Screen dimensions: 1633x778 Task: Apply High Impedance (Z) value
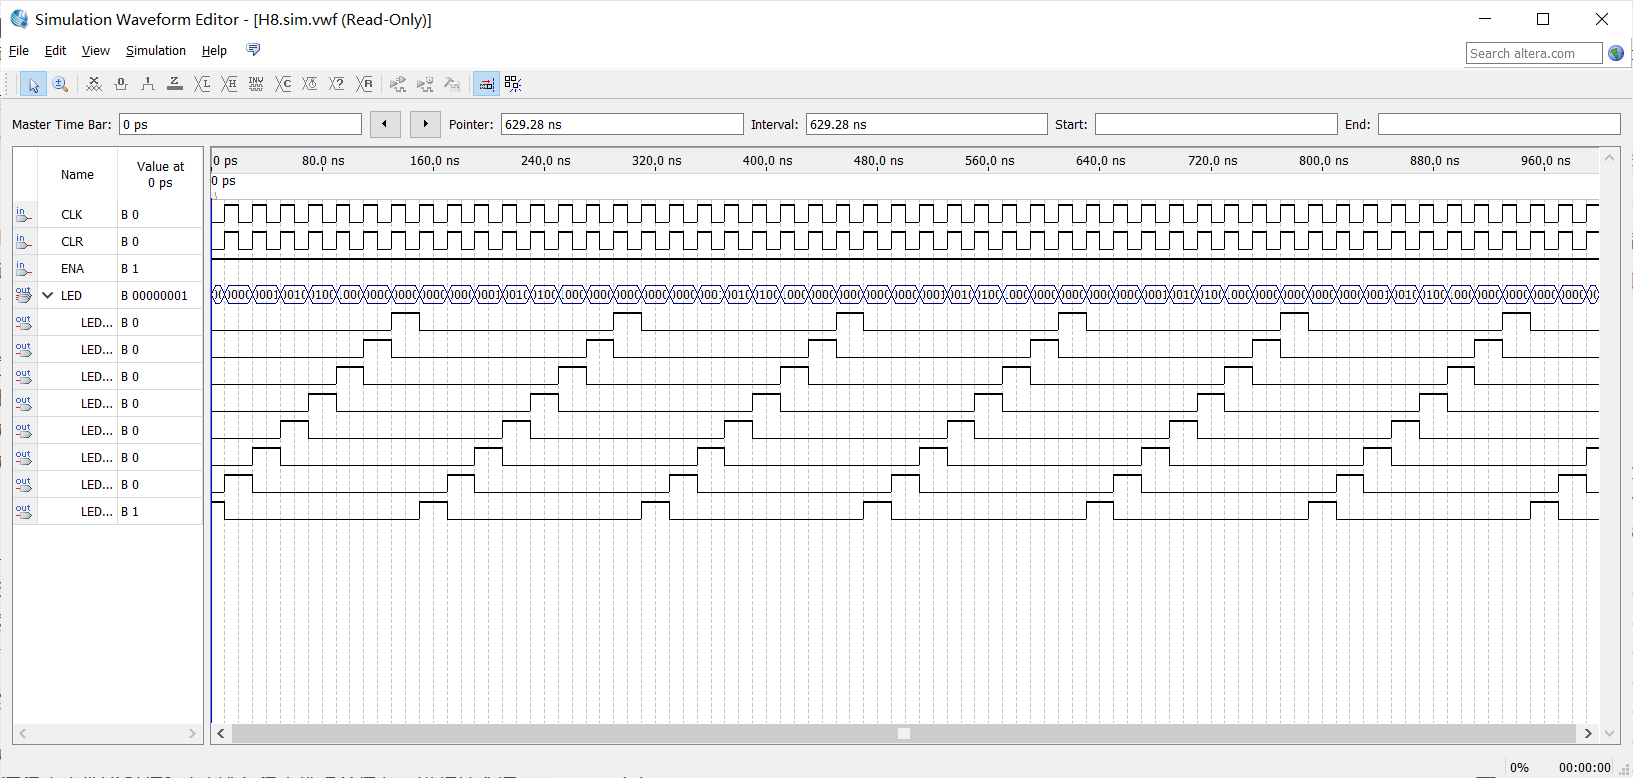175,84
